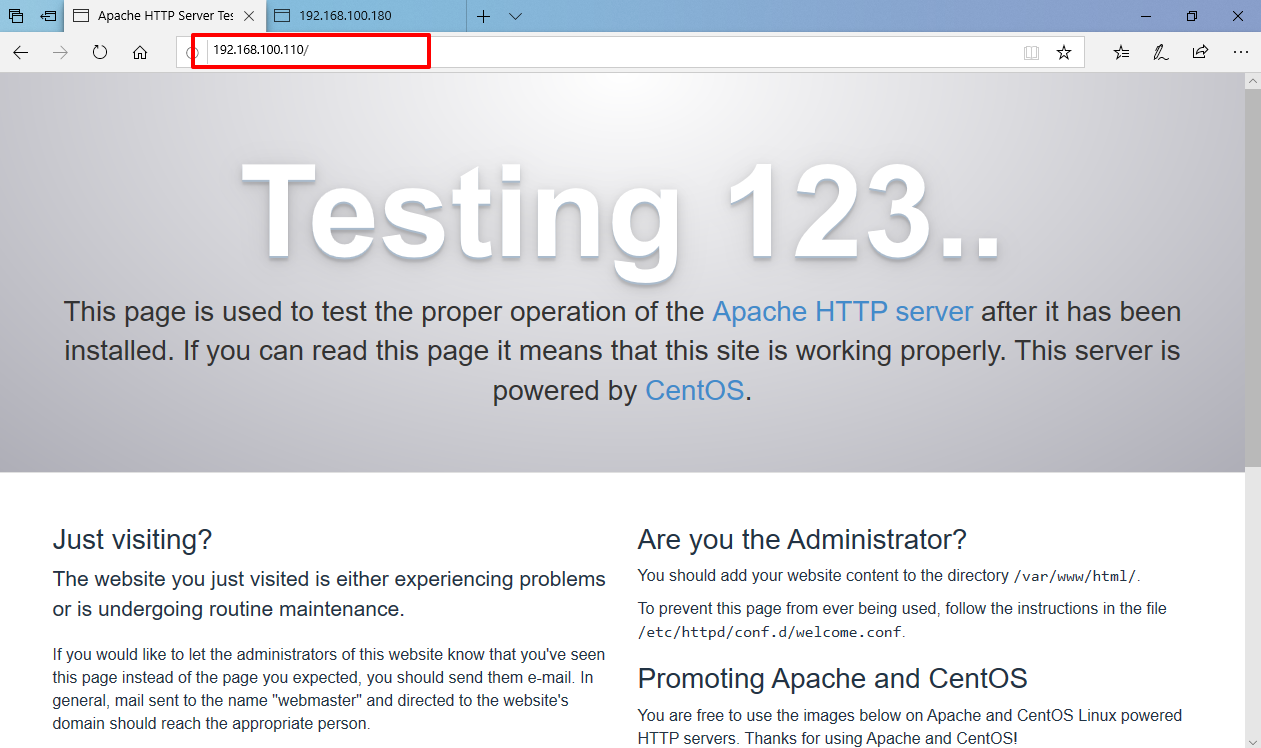This screenshot has height=748, width=1261.
Task: Click the Forward navigation arrow
Action: coord(60,52)
